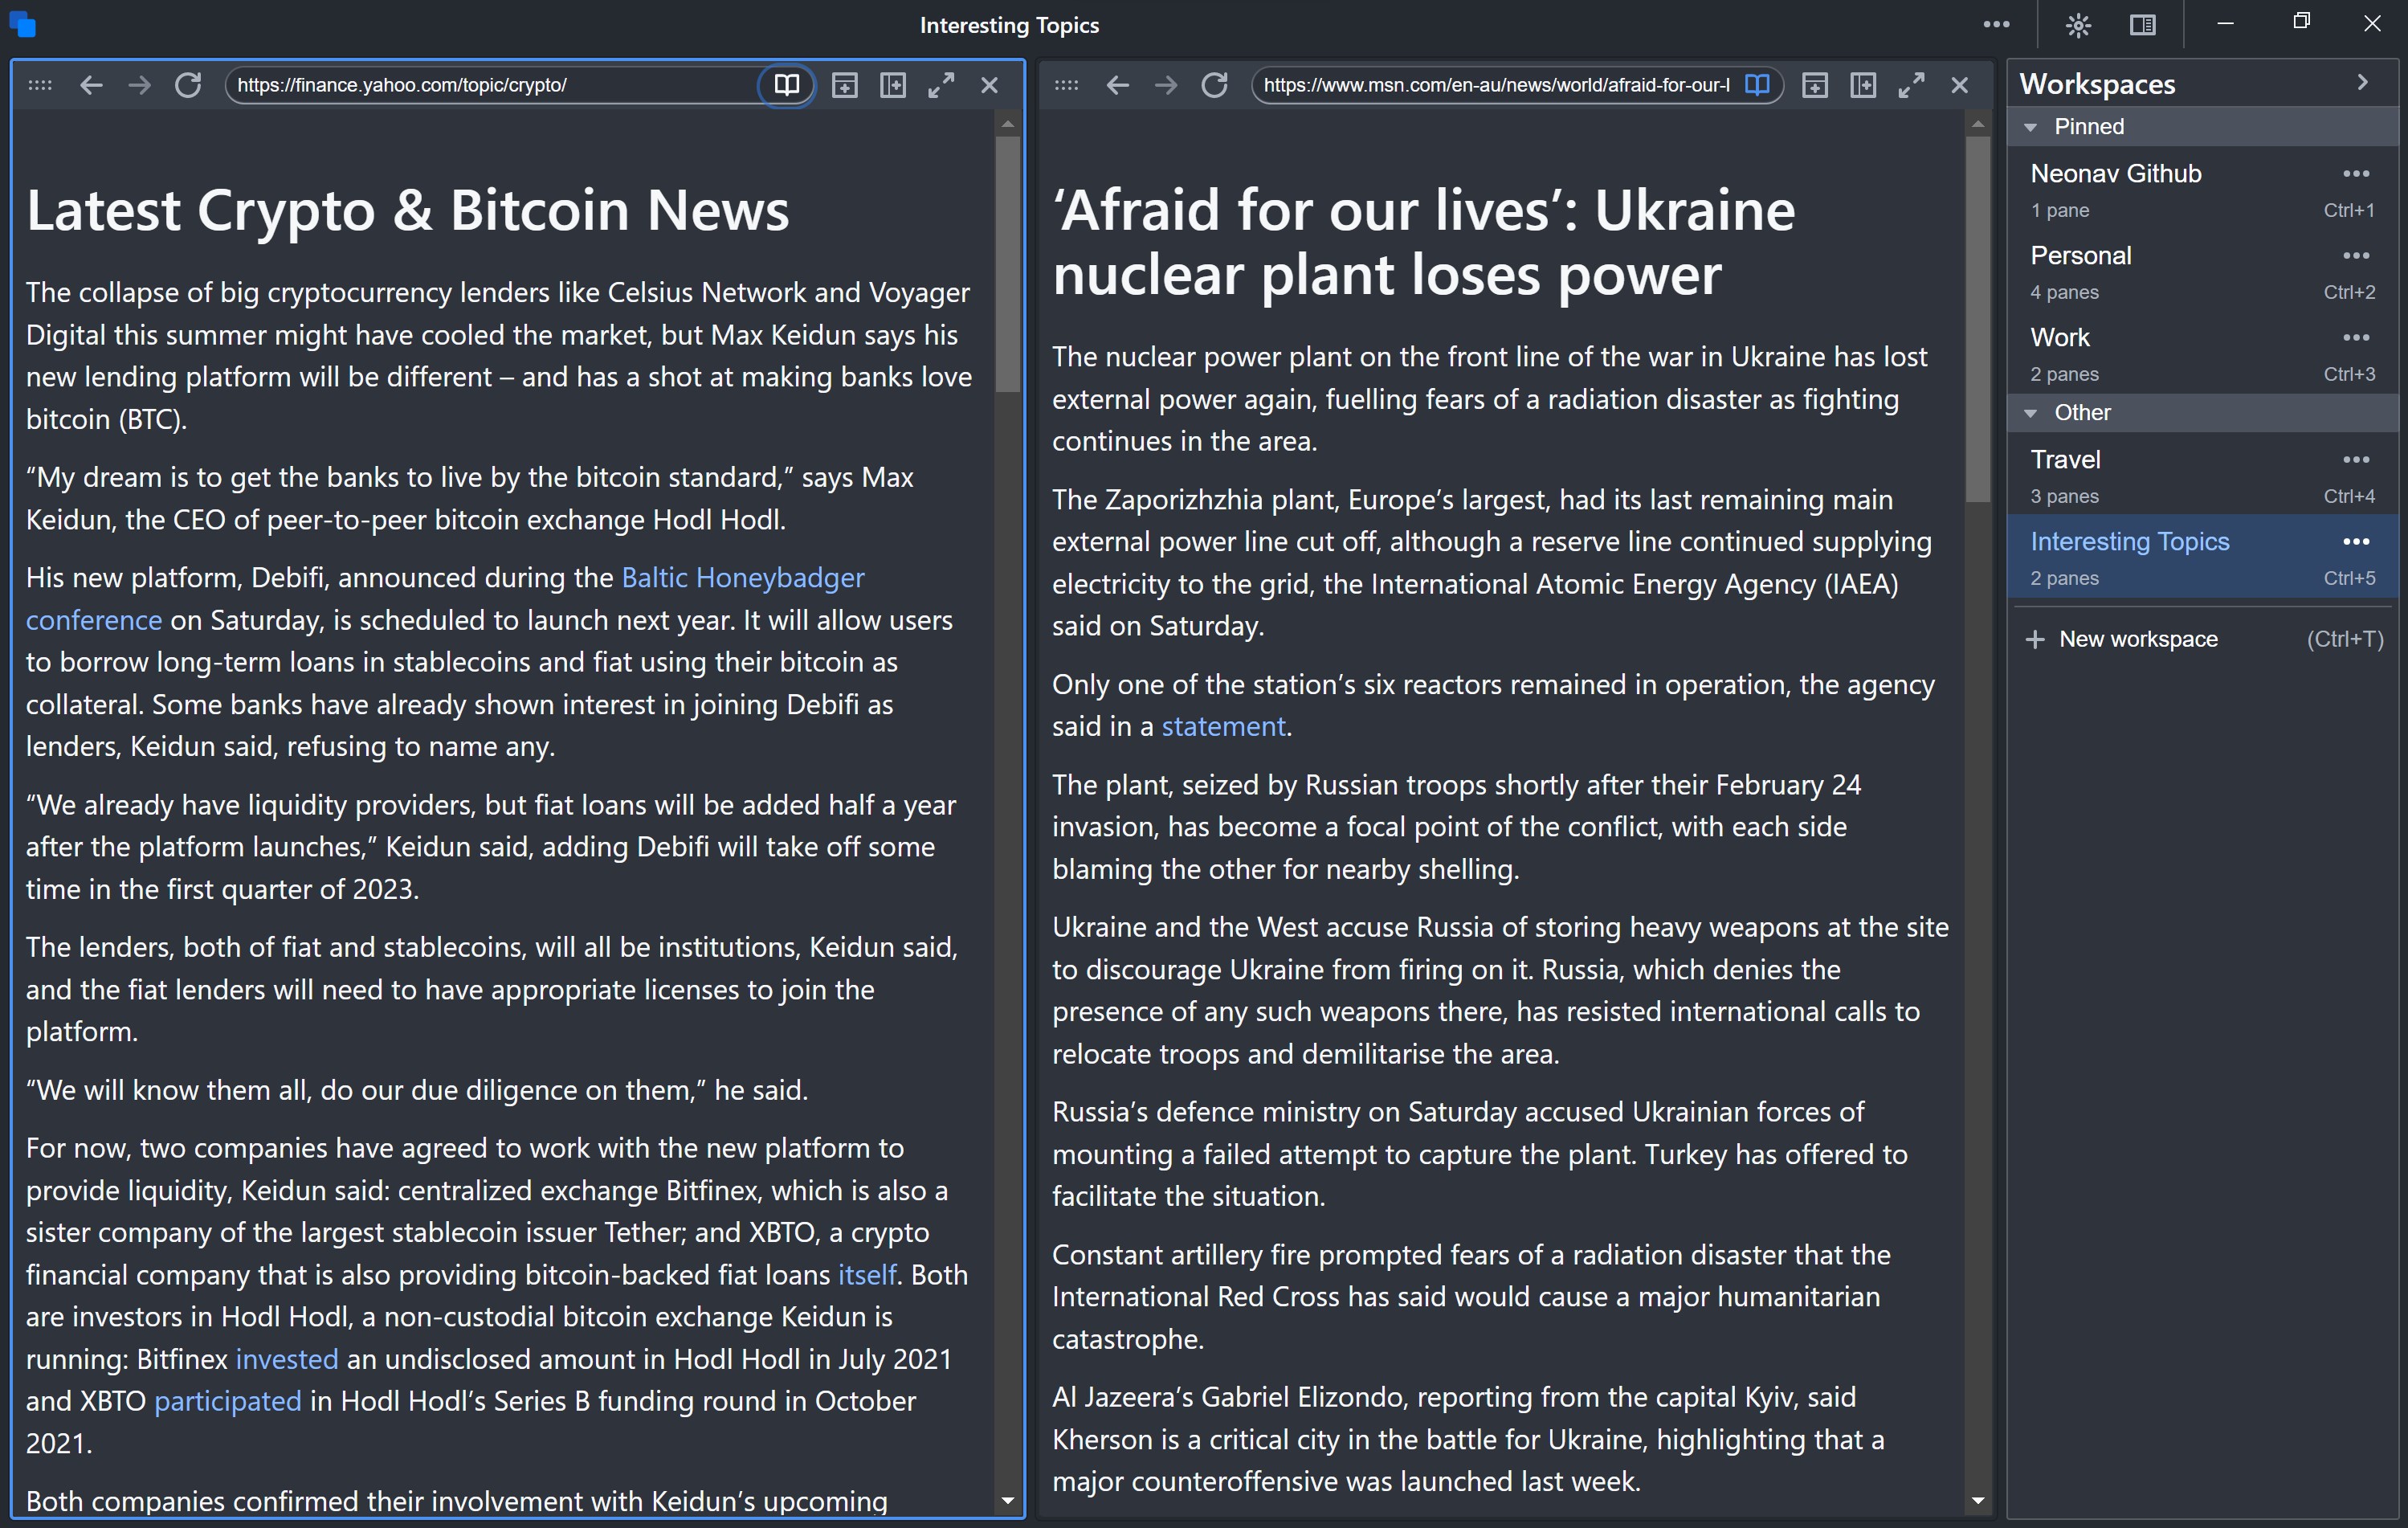Image resolution: width=2408 pixels, height=1528 pixels.
Task: Click the finance.yahoo.com URL field
Action: click(490, 85)
